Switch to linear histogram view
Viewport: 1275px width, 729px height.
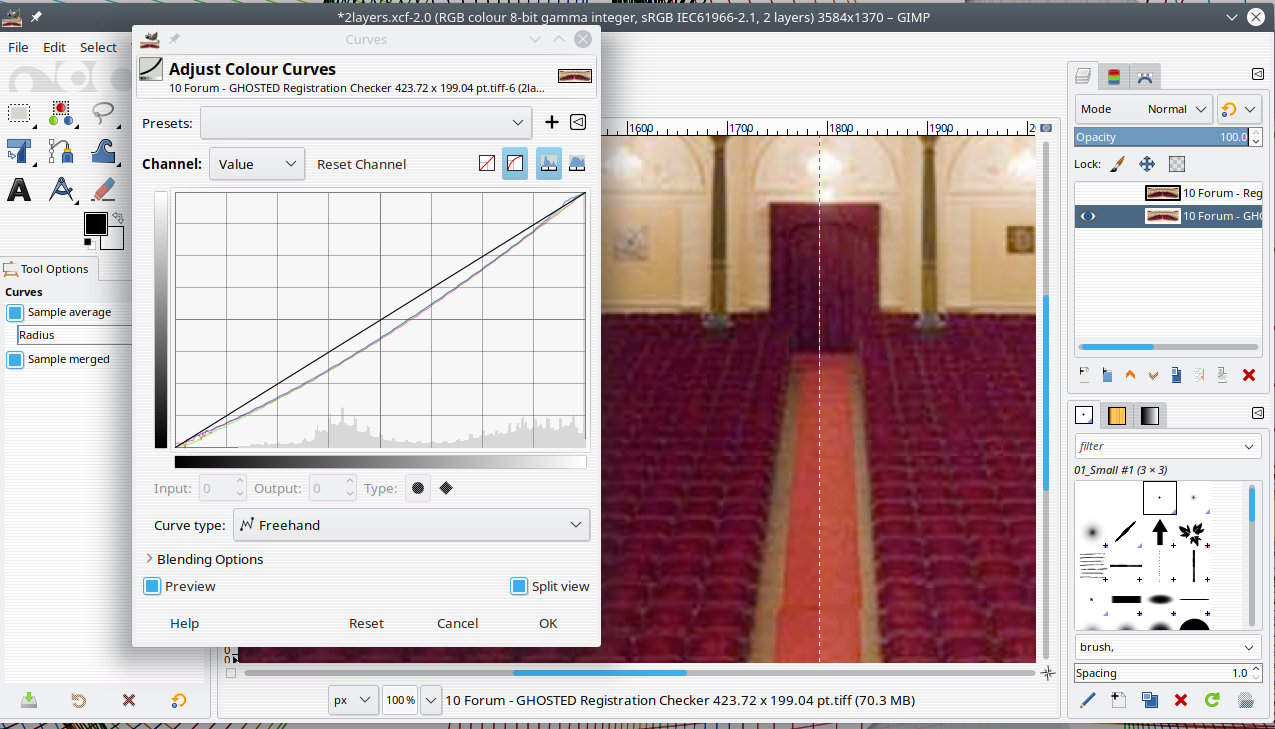[x=549, y=164]
